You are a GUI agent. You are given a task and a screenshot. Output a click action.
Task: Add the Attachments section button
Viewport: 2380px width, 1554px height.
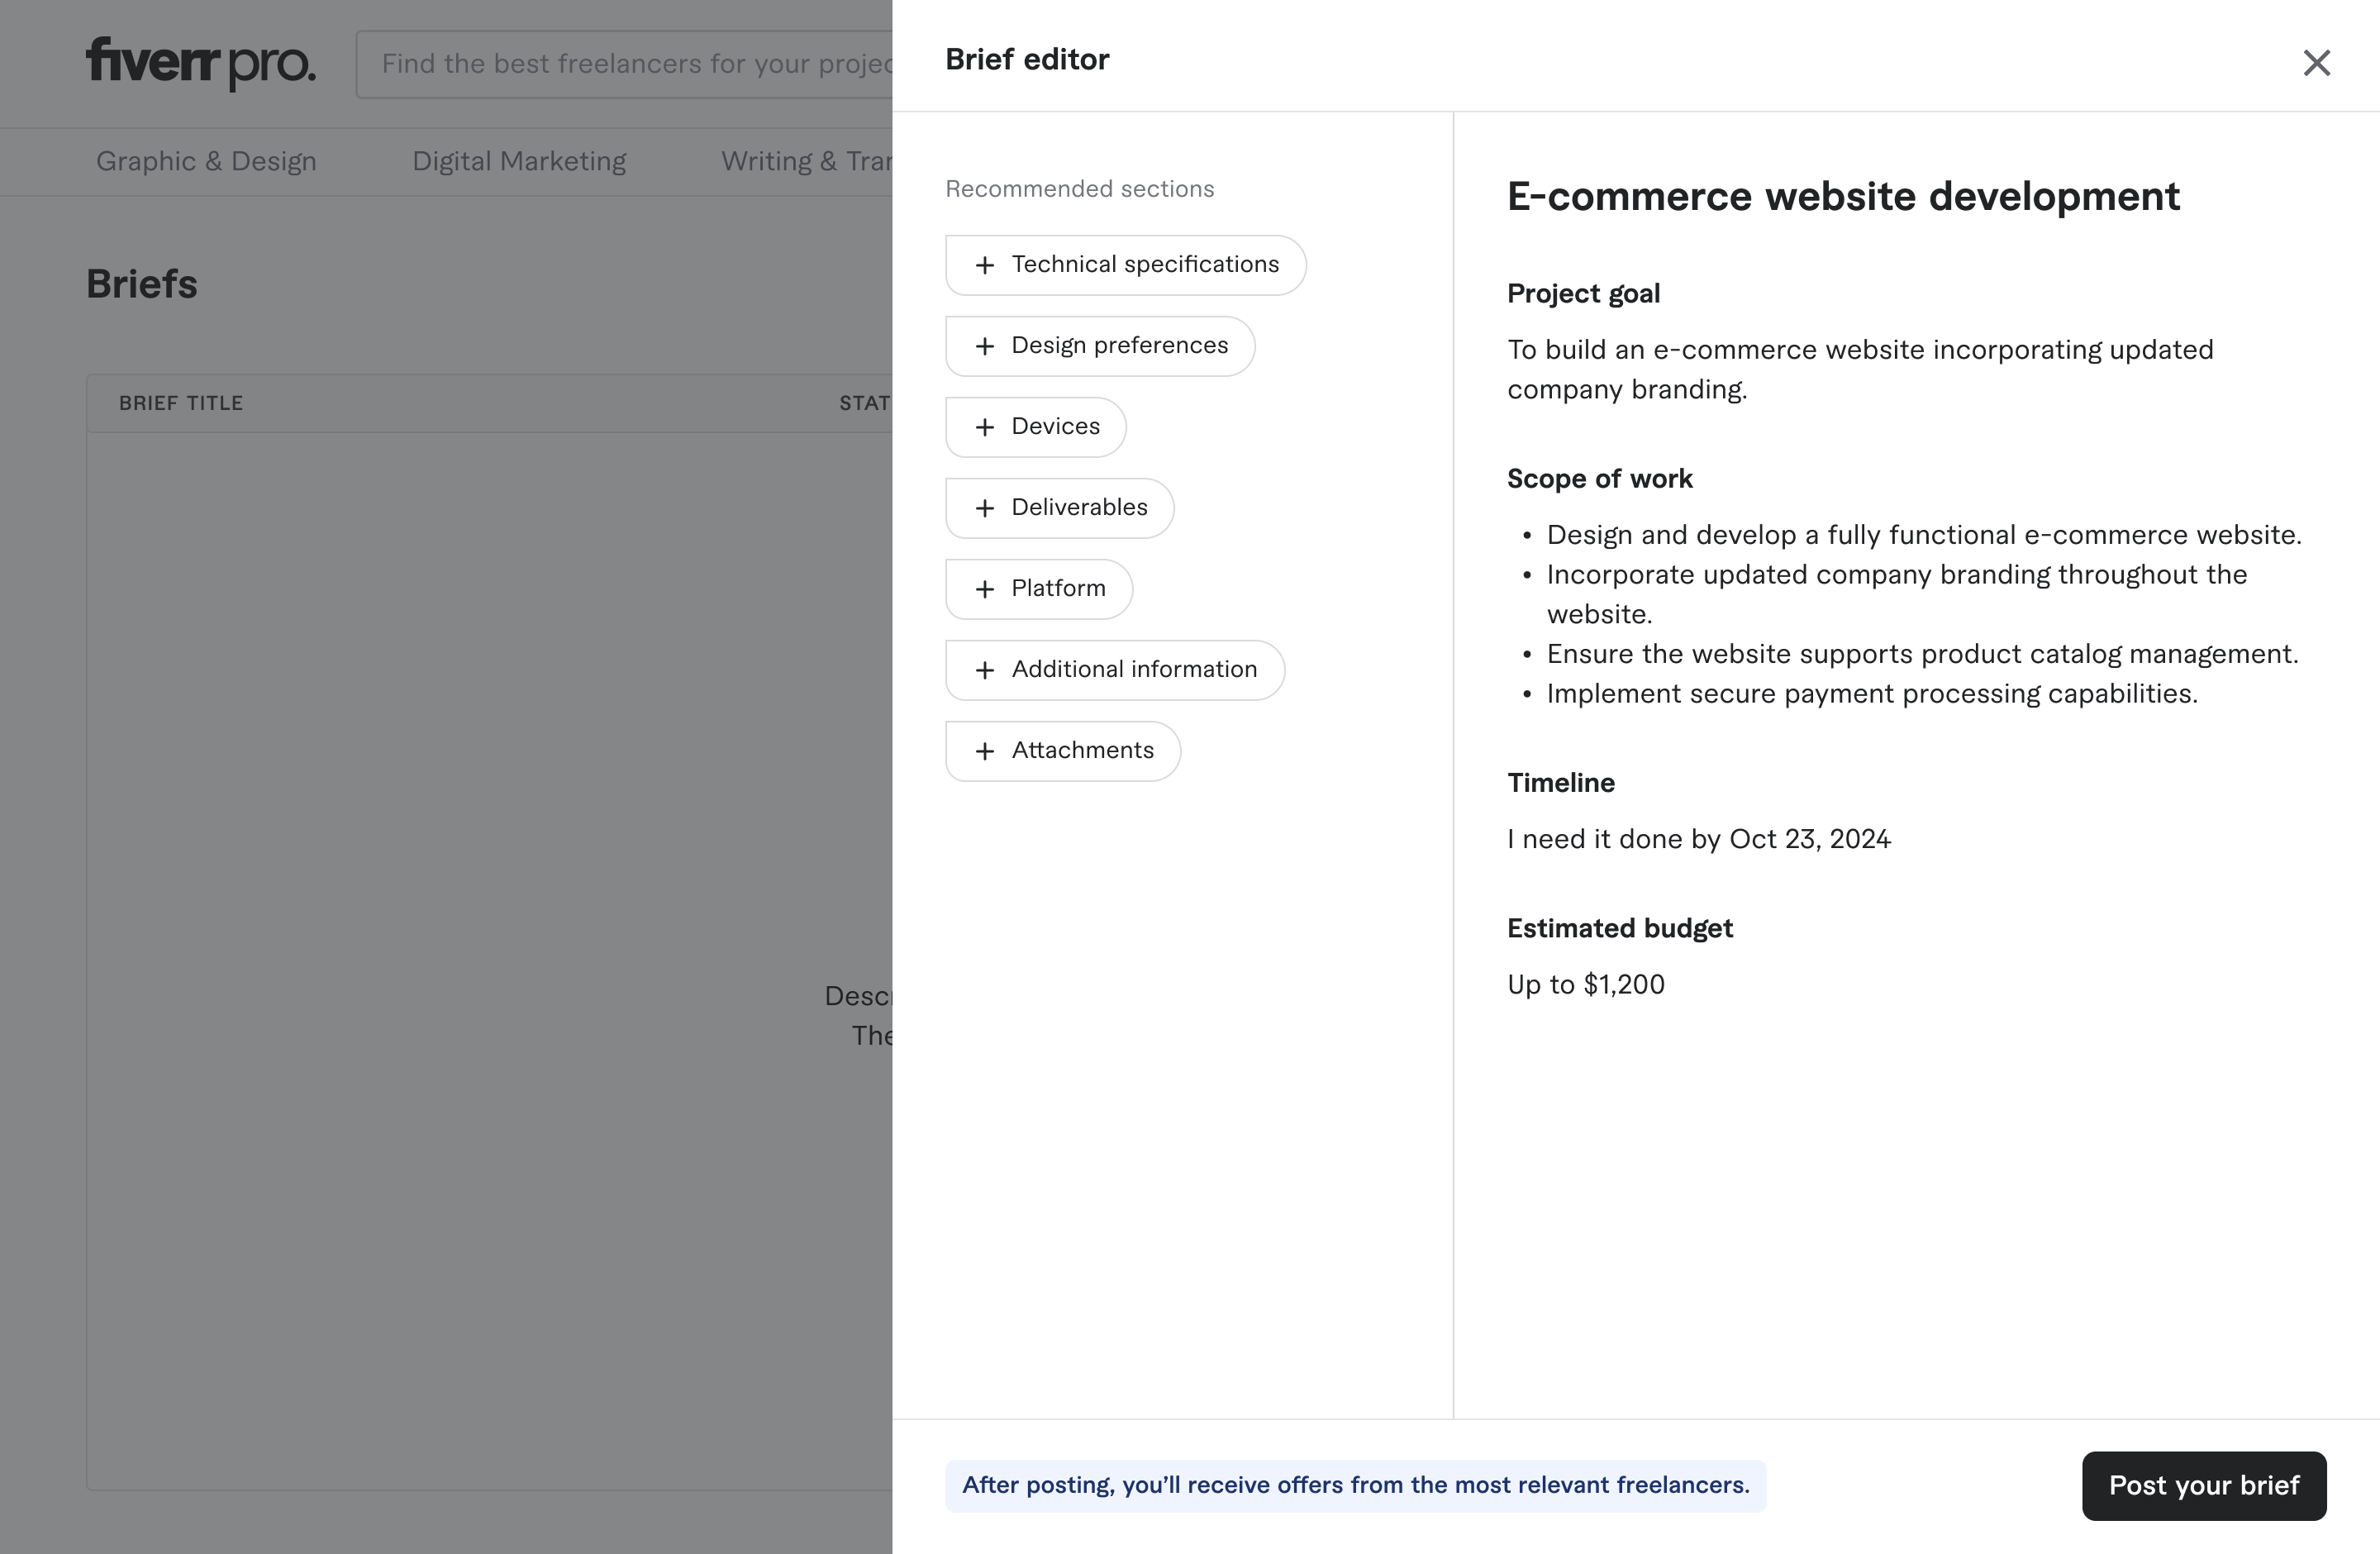point(1063,751)
